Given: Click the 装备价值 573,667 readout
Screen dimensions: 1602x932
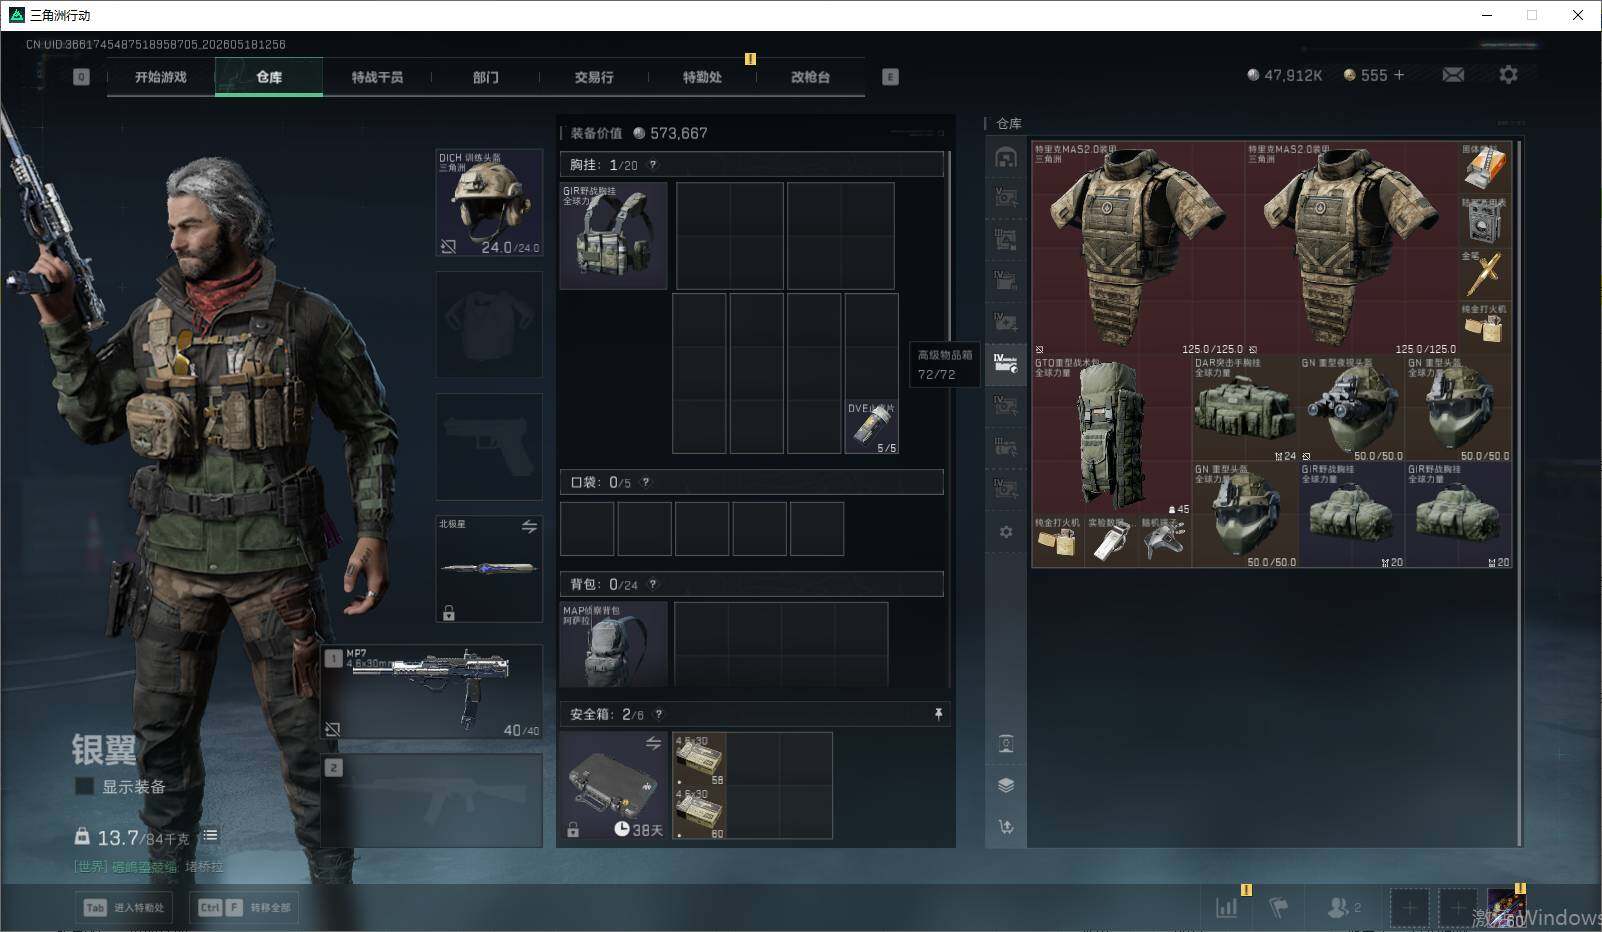Looking at the screenshot, I should 639,133.
